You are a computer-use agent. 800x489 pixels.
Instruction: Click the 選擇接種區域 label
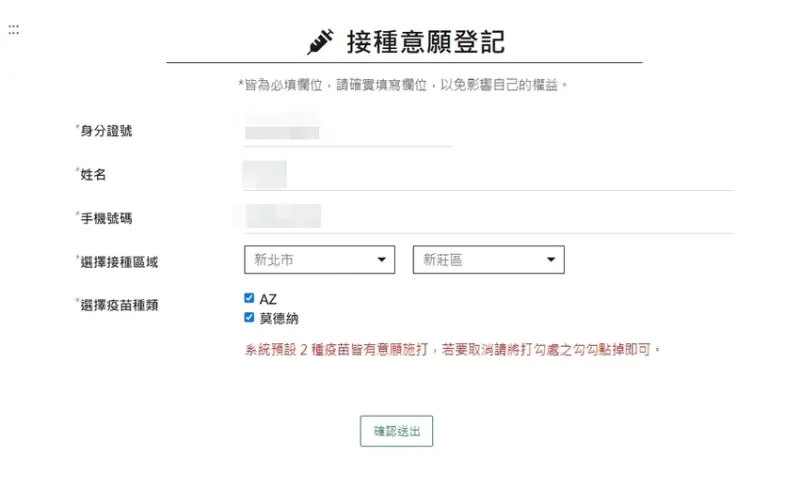pyautogui.click(x=118, y=262)
